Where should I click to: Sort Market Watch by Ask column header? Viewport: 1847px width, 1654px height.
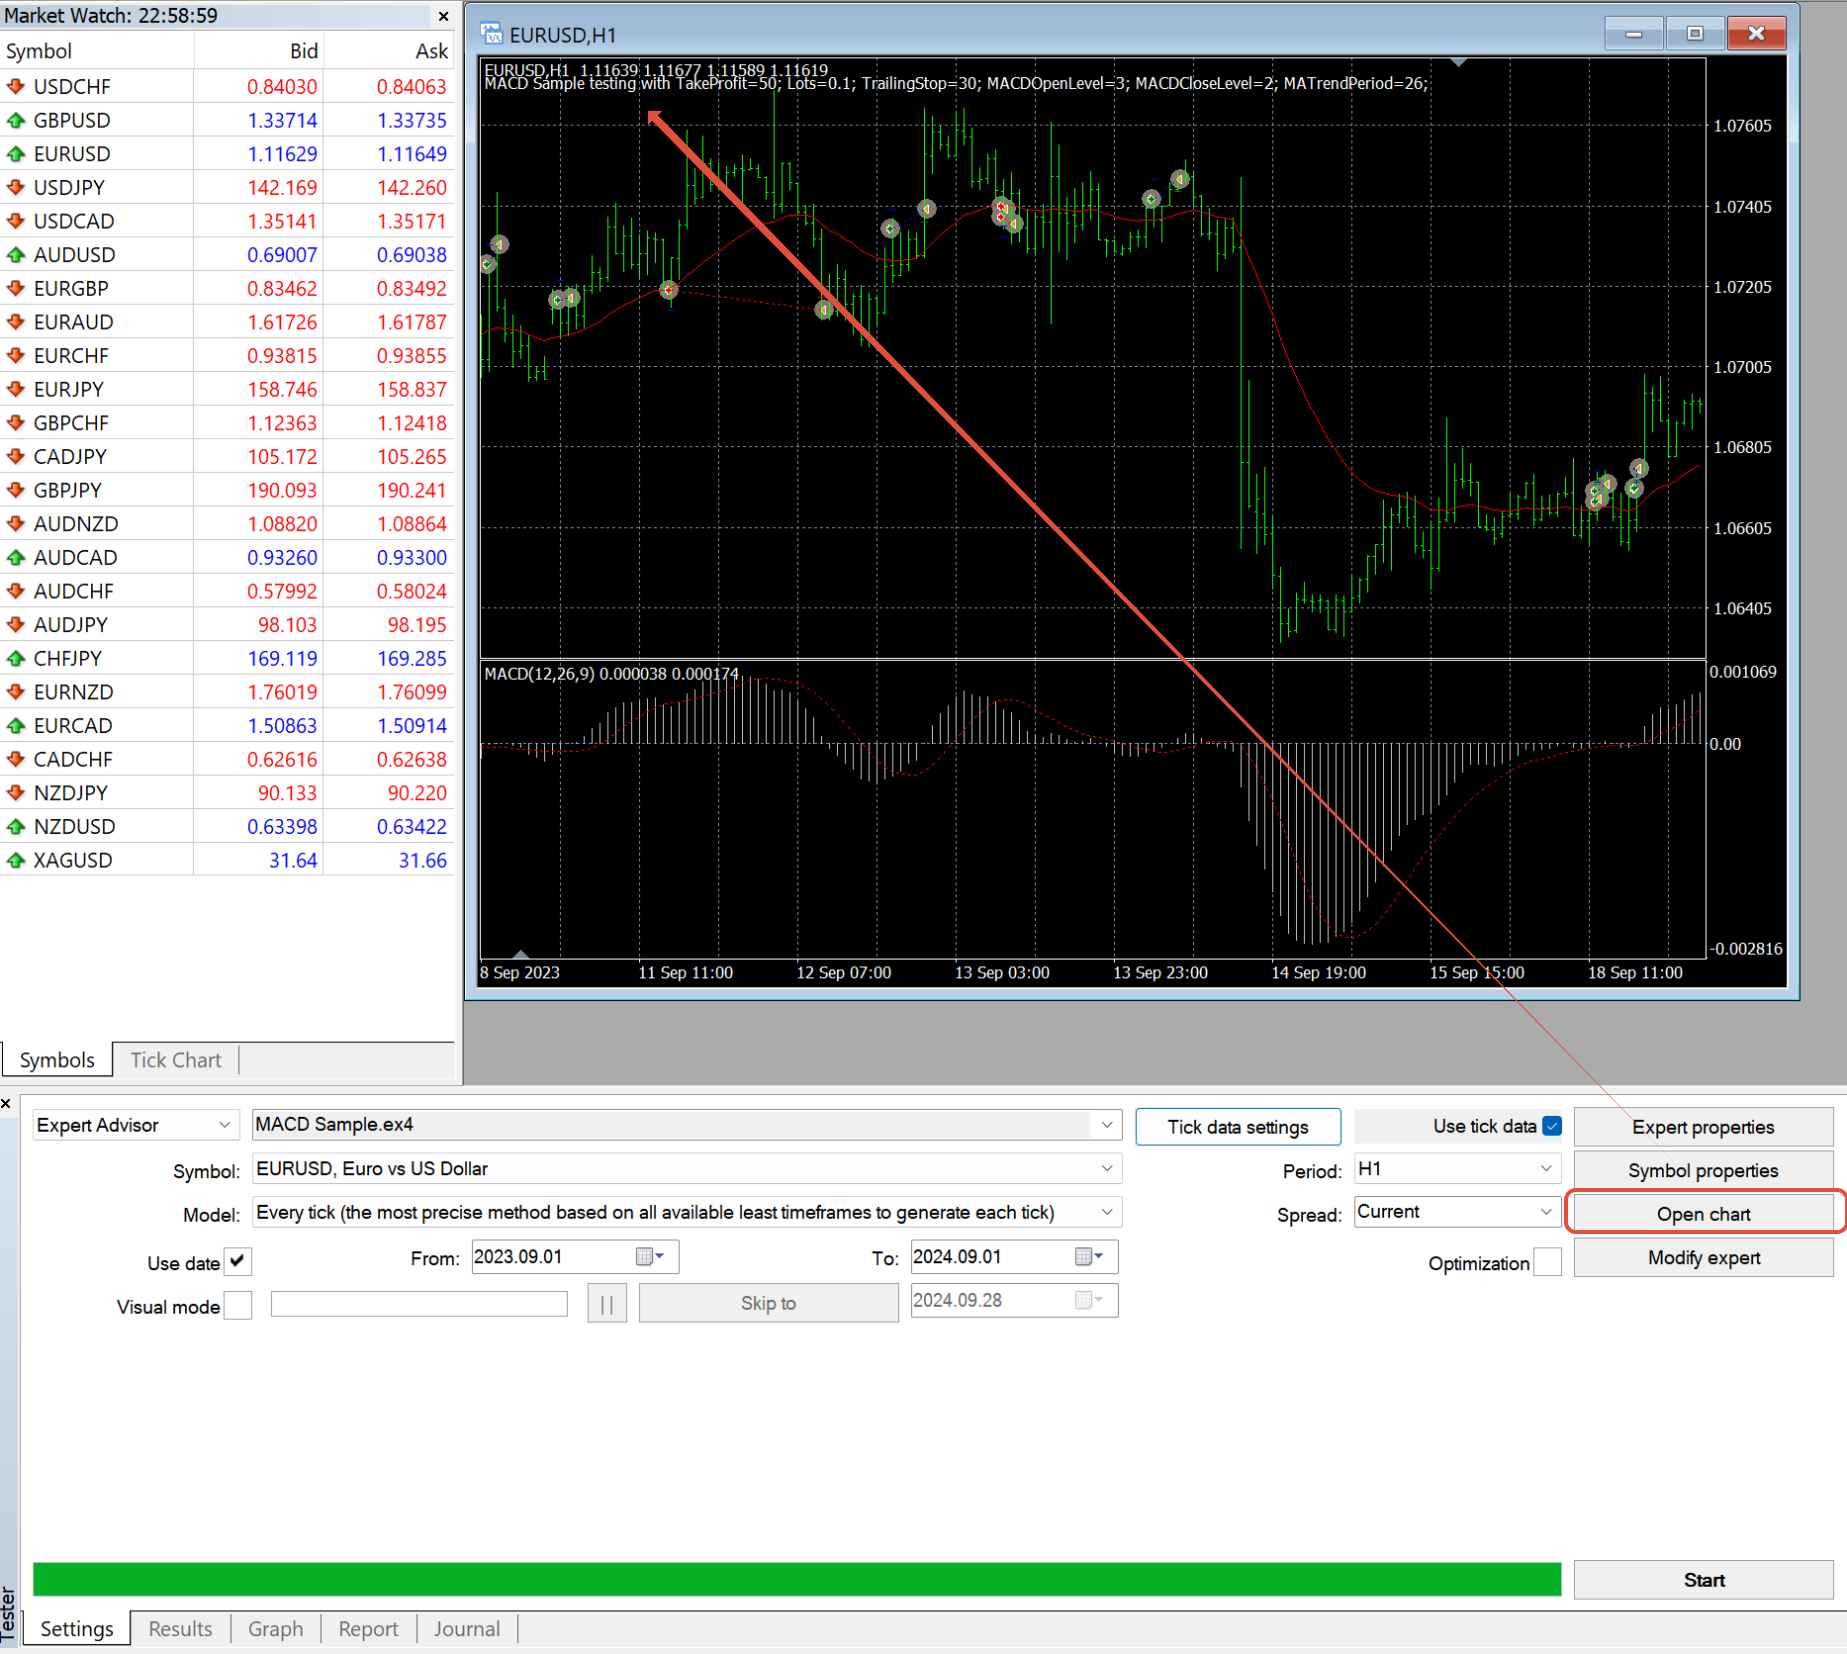[x=389, y=51]
